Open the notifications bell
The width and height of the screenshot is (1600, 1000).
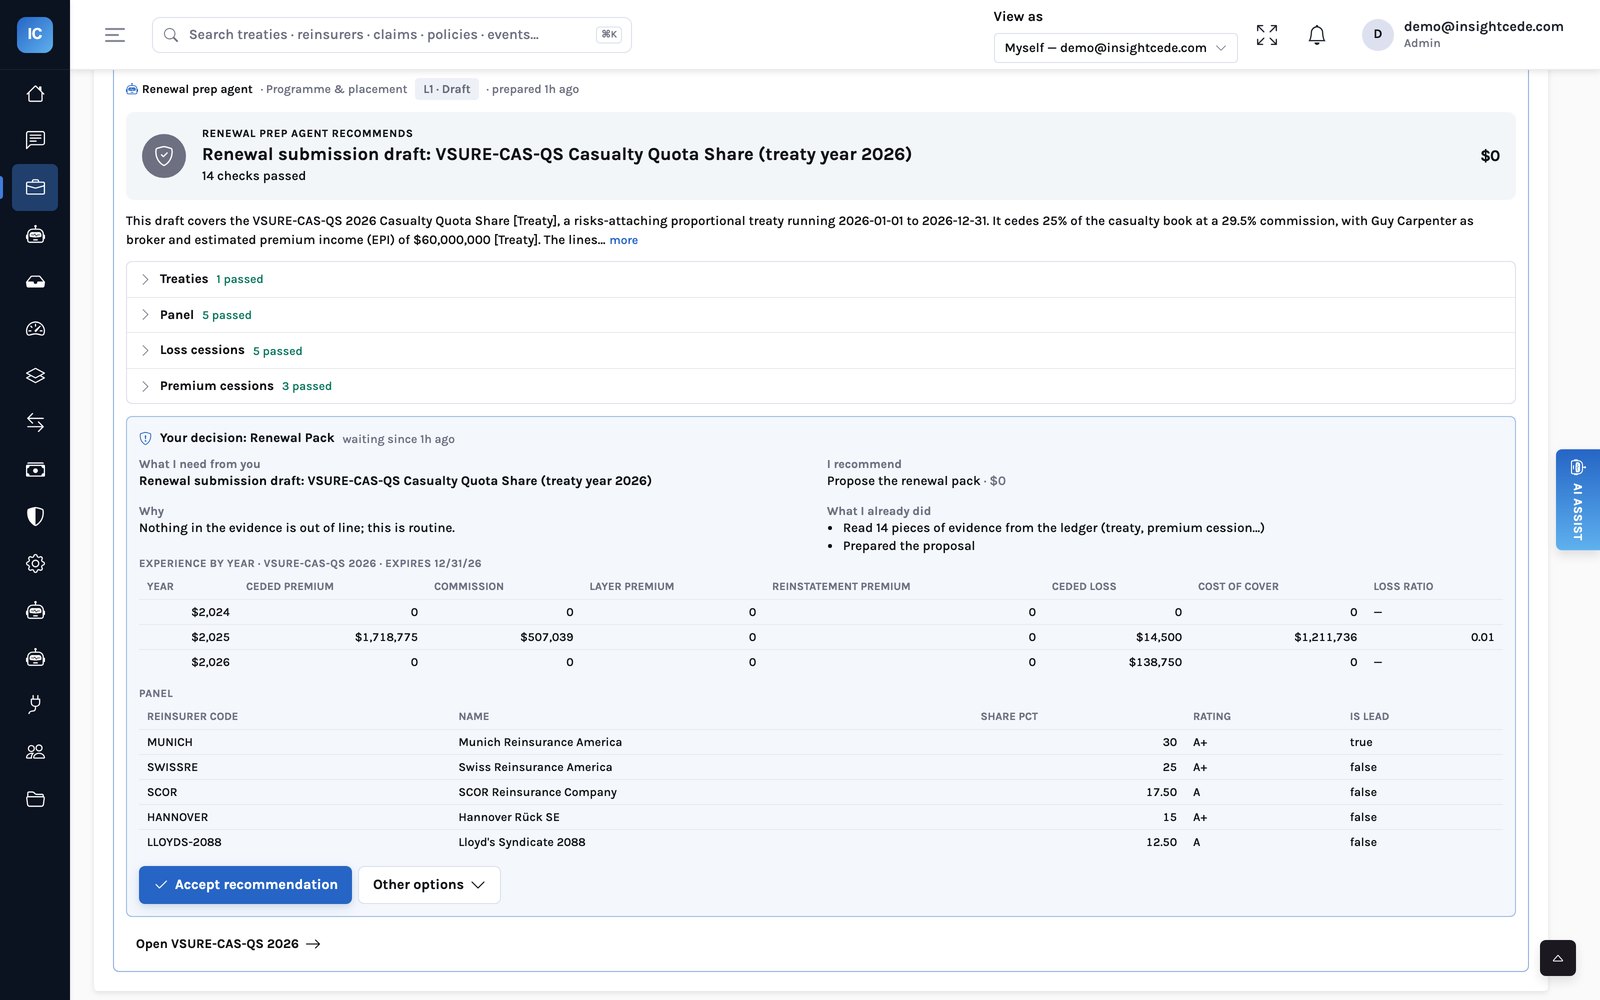point(1317,35)
